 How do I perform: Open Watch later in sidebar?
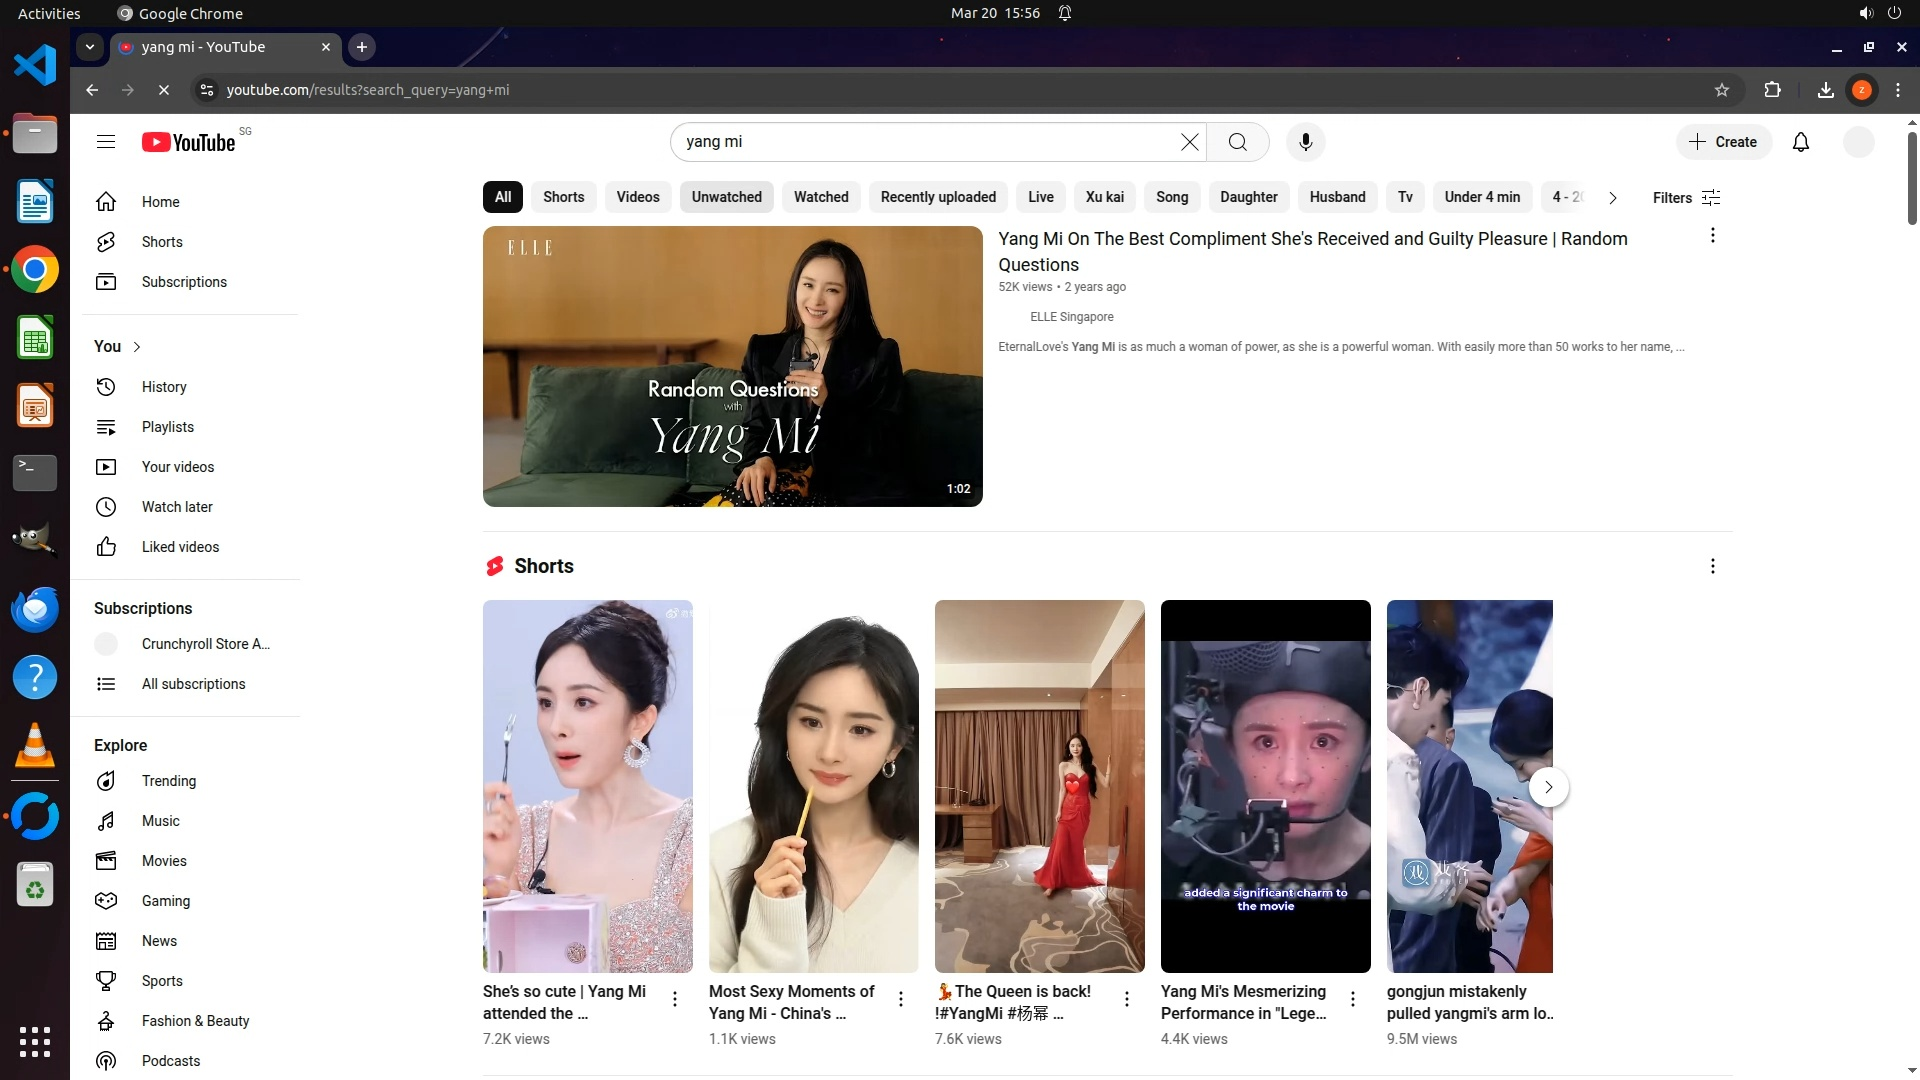tap(177, 507)
